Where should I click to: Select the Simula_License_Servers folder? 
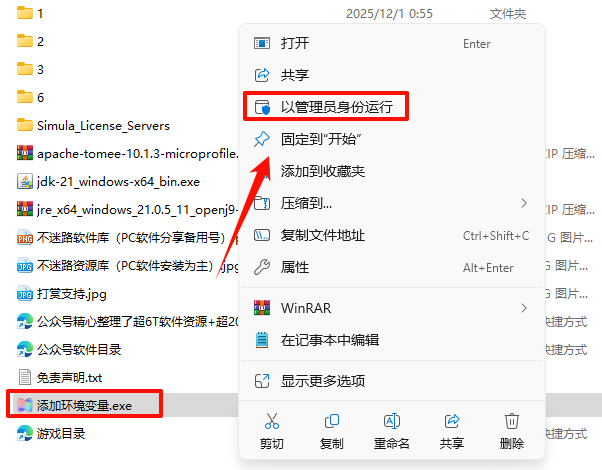tap(93, 126)
